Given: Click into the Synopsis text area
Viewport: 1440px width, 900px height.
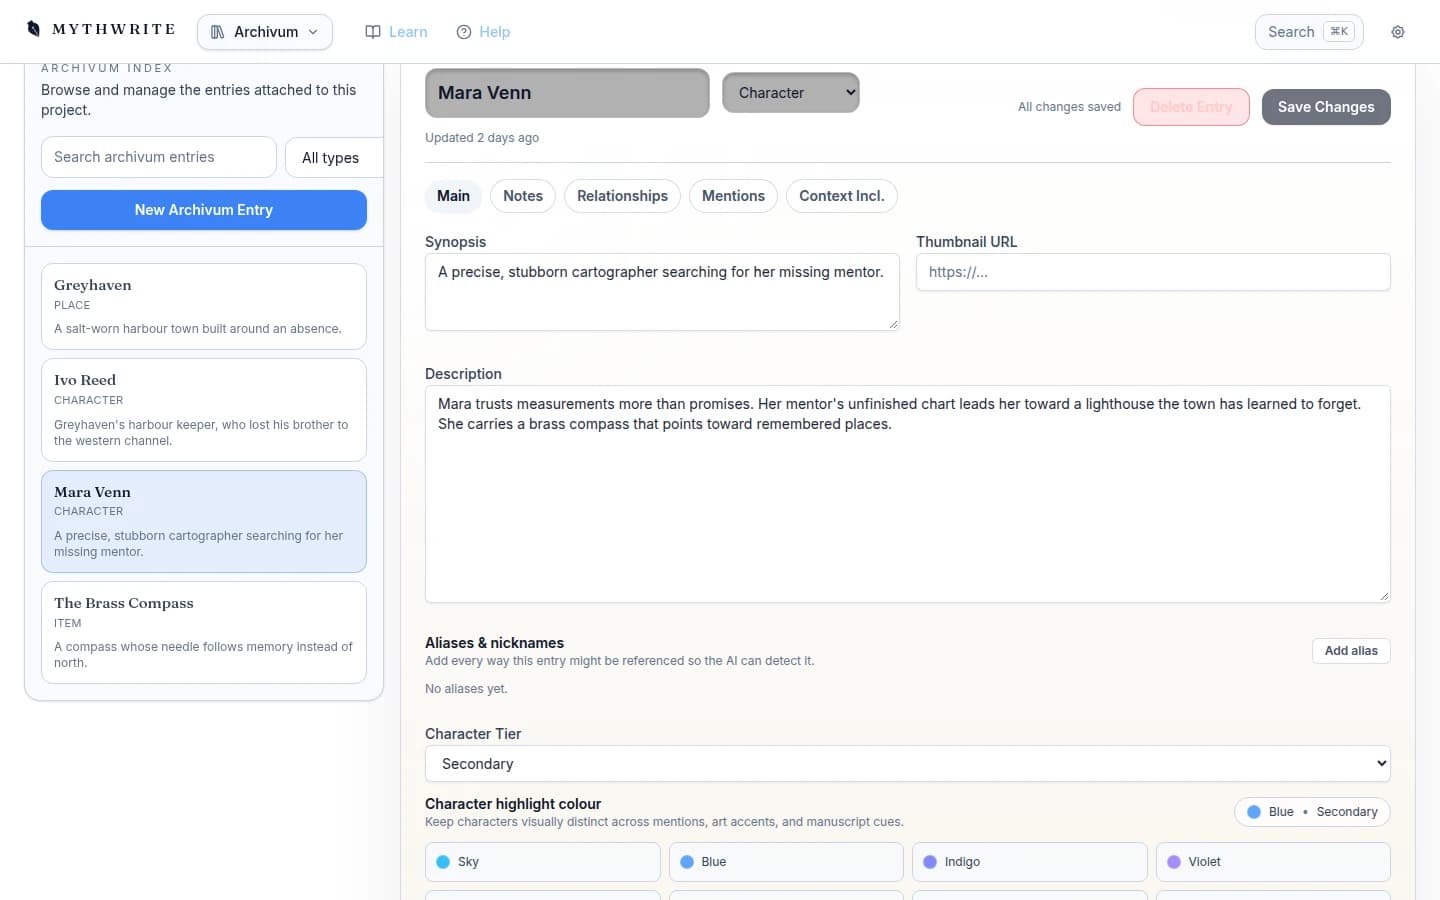Looking at the screenshot, I should click(x=662, y=292).
